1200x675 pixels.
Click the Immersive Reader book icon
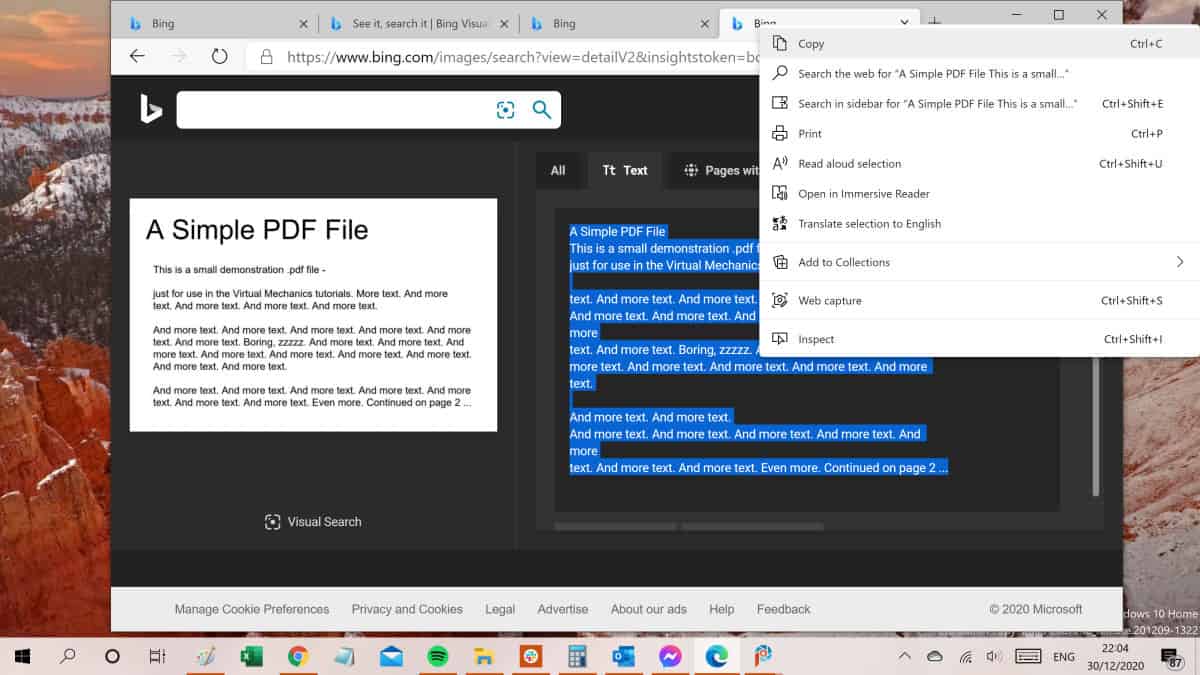click(780, 193)
